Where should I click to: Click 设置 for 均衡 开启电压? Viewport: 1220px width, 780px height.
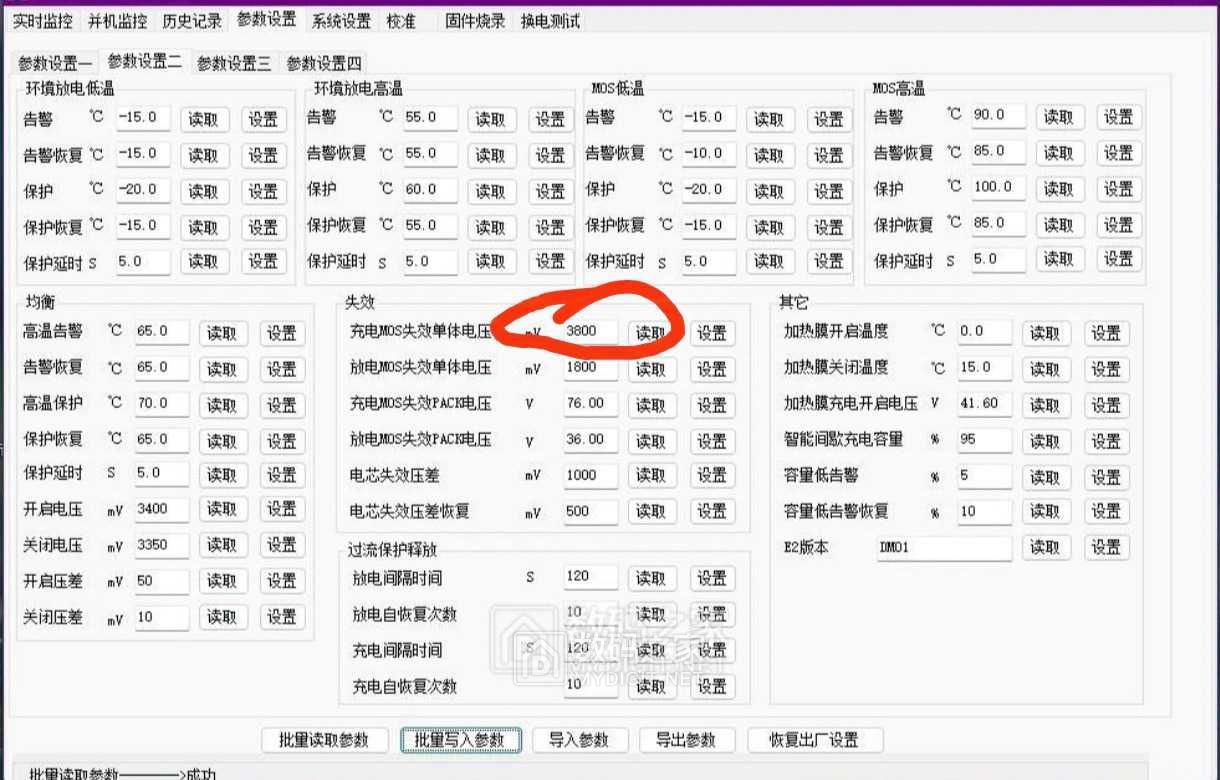[x=281, y=510]
